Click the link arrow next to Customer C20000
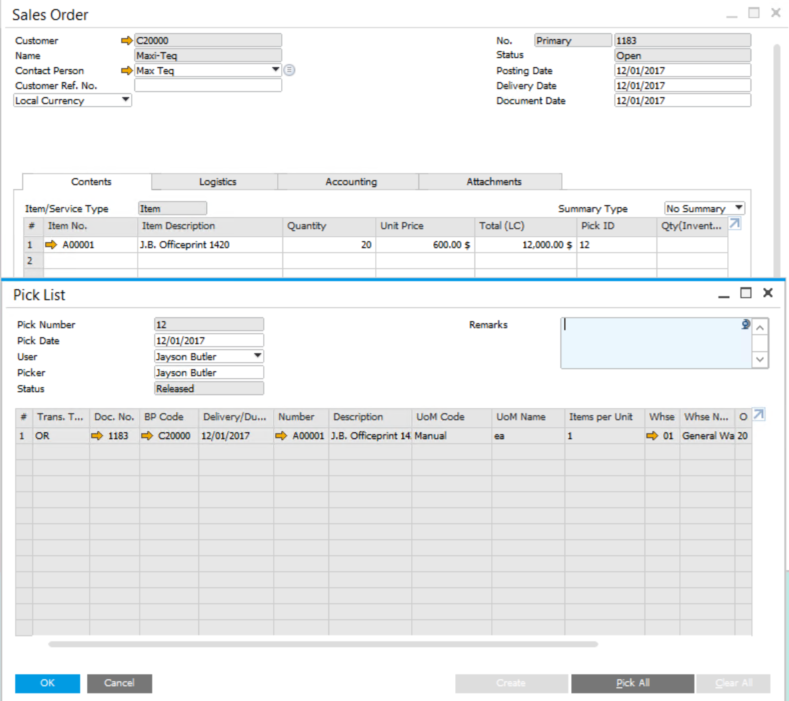The height and width of the screenshot is (701, 789). [126, 41]
